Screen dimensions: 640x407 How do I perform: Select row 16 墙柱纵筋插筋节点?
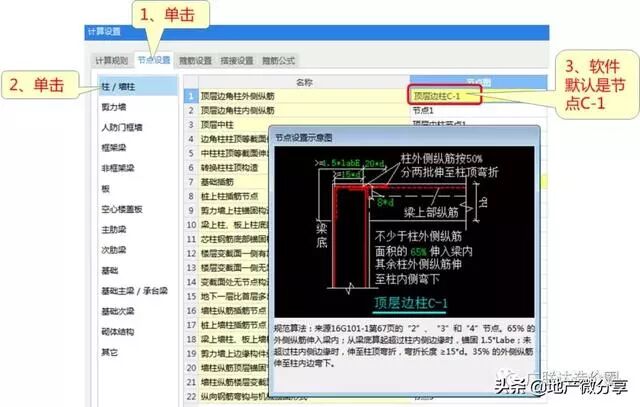coord(233,311)
